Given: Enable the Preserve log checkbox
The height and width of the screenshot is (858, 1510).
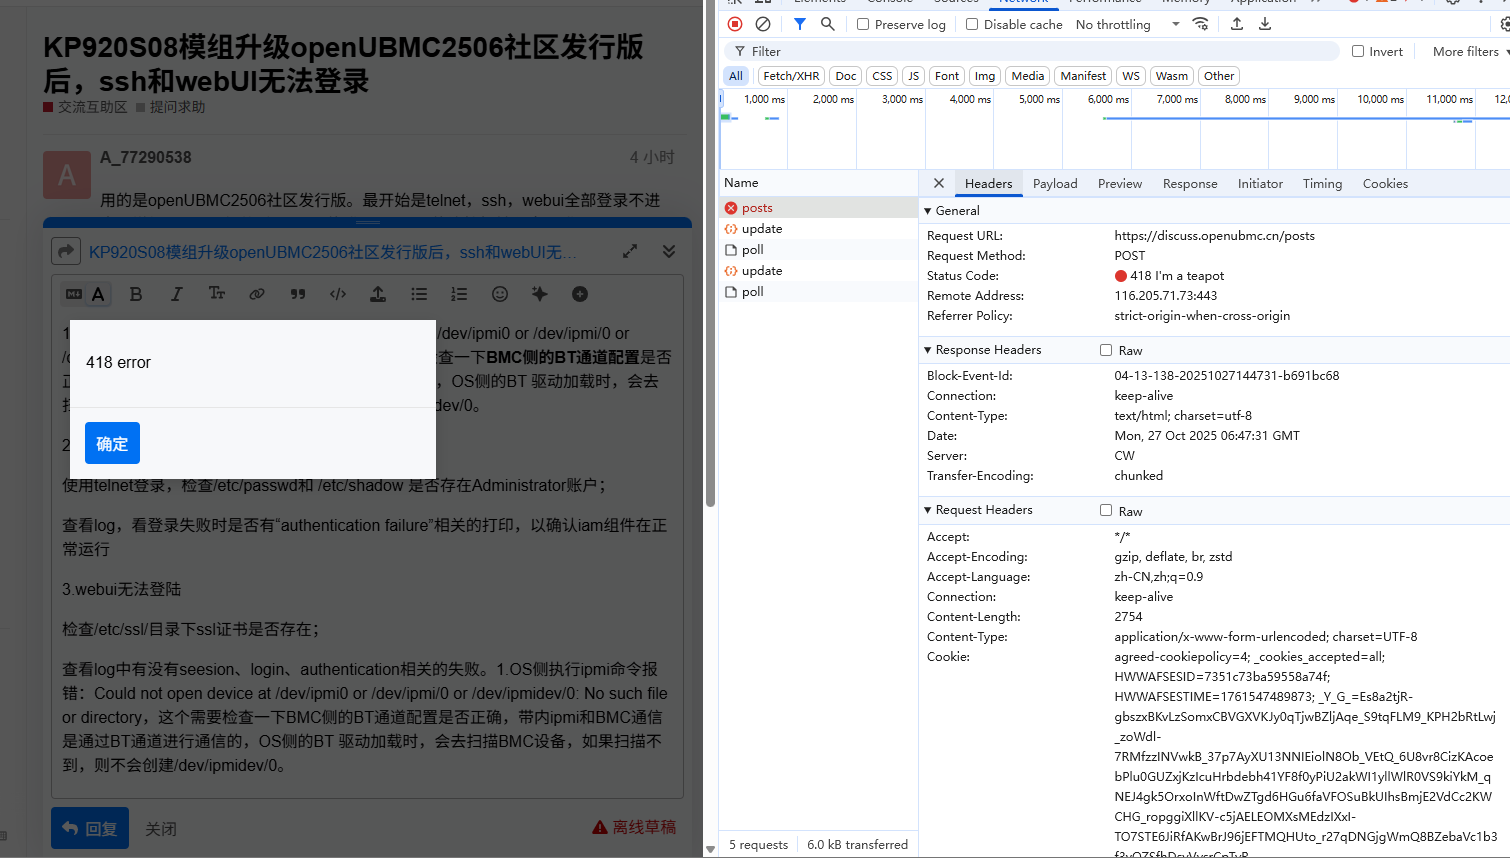Looking at the screenshot, I should (863, 24).
